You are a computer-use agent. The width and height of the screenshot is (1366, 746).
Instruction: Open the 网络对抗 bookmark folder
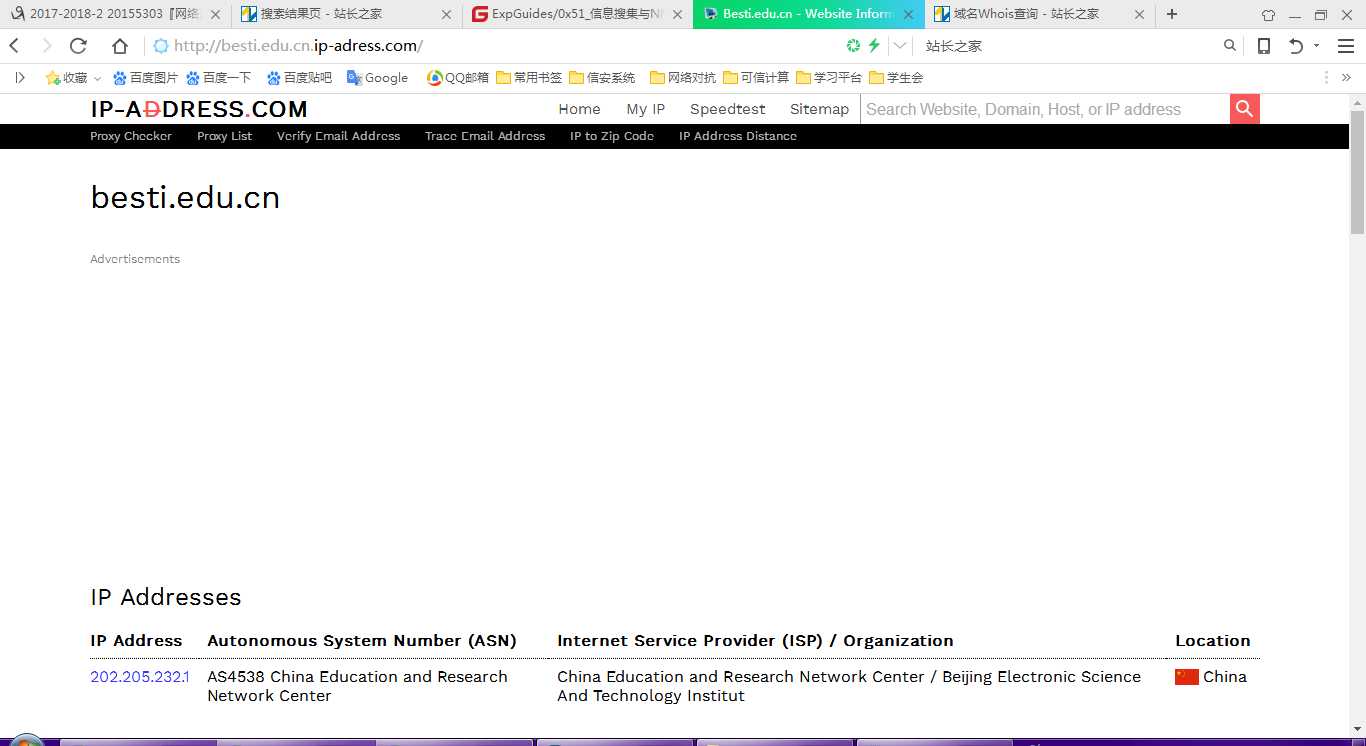click(683, 78)
